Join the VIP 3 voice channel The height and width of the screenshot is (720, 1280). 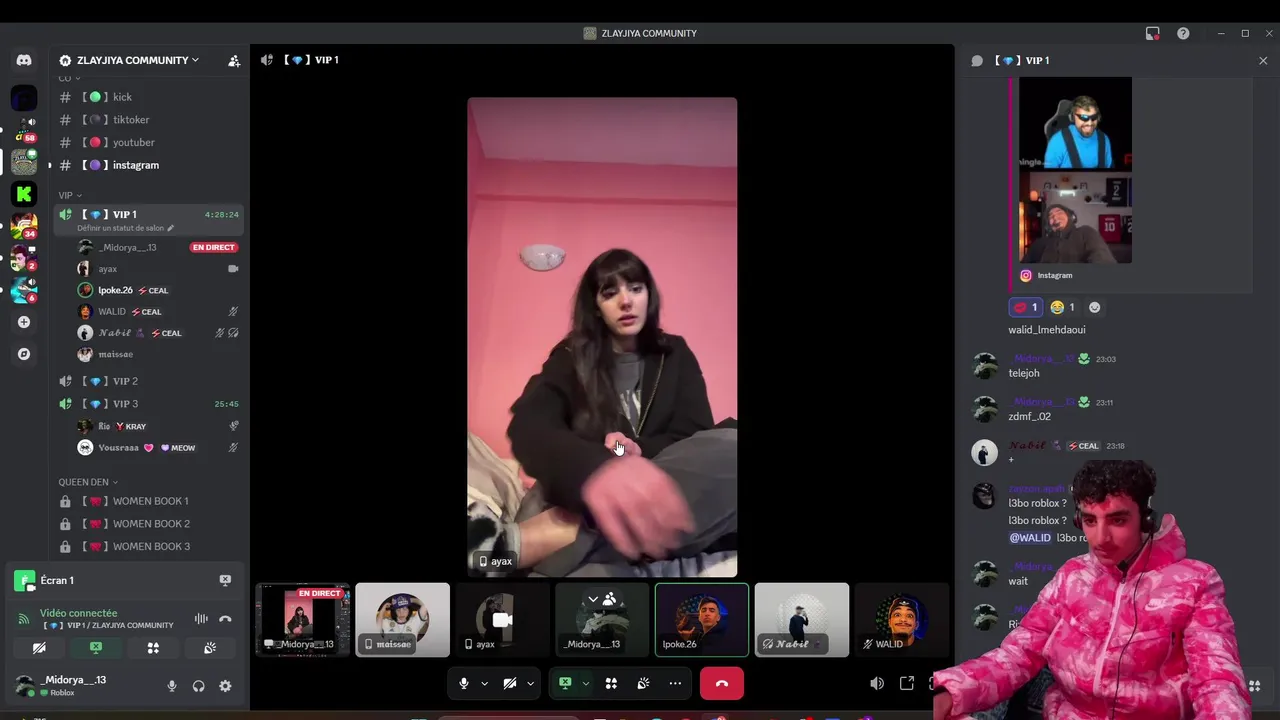(x=147, y=404)
